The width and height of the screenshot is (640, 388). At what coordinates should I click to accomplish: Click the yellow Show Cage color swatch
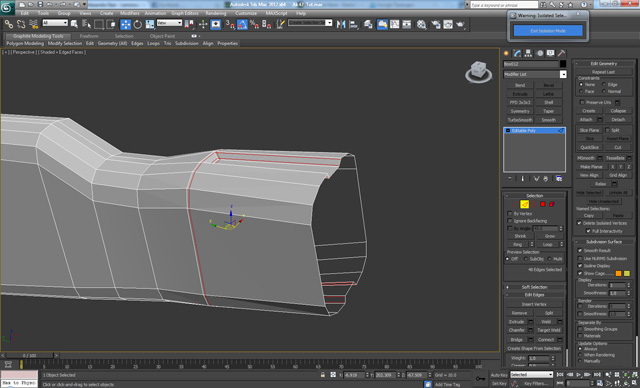click(x=627, y=273)
